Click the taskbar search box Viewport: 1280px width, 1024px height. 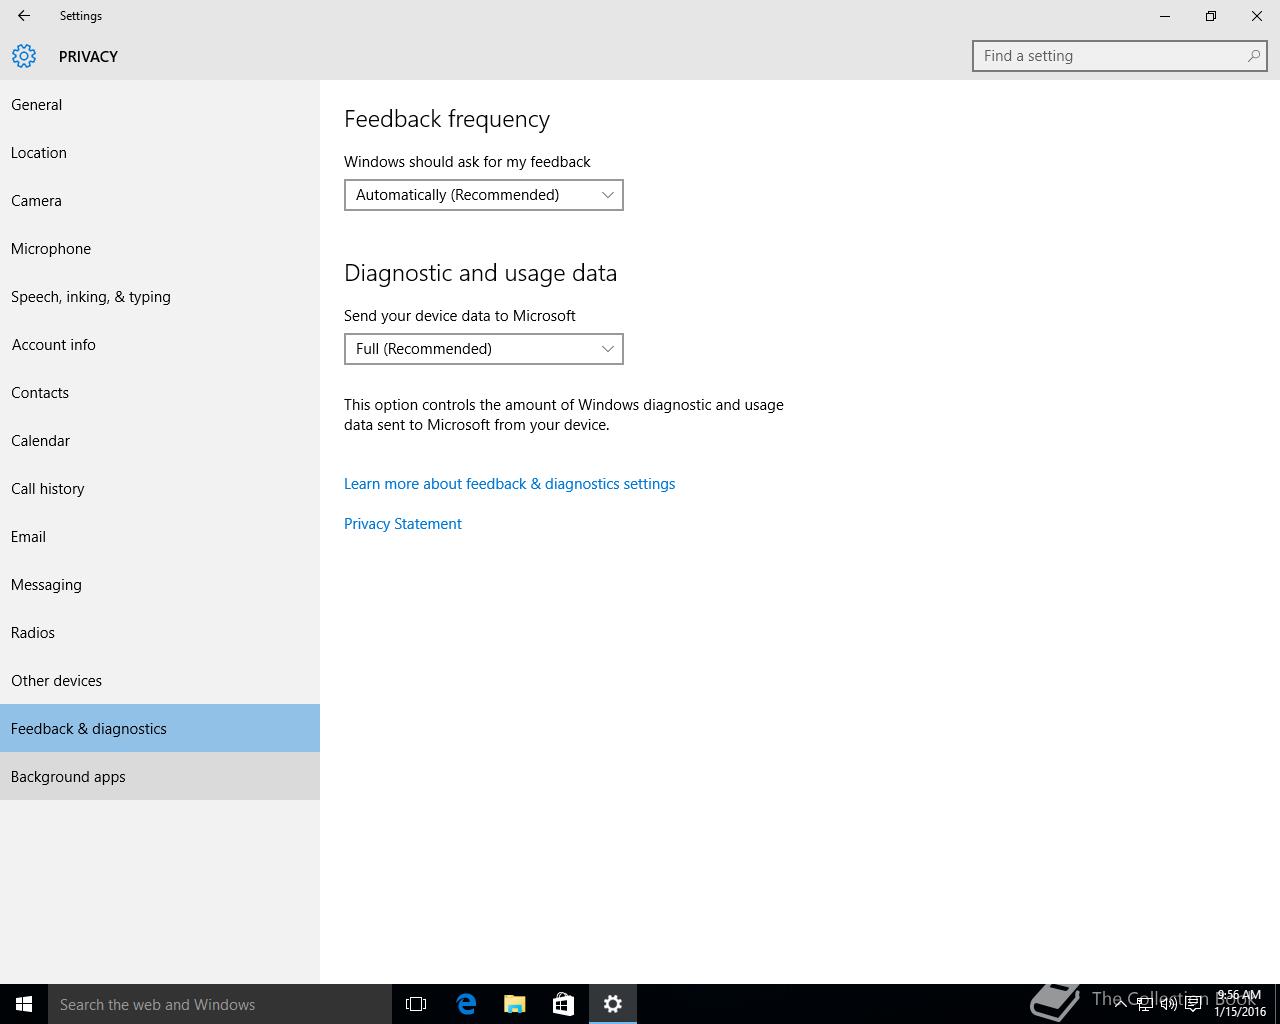pyautogui.click(x=220, y=1004)
